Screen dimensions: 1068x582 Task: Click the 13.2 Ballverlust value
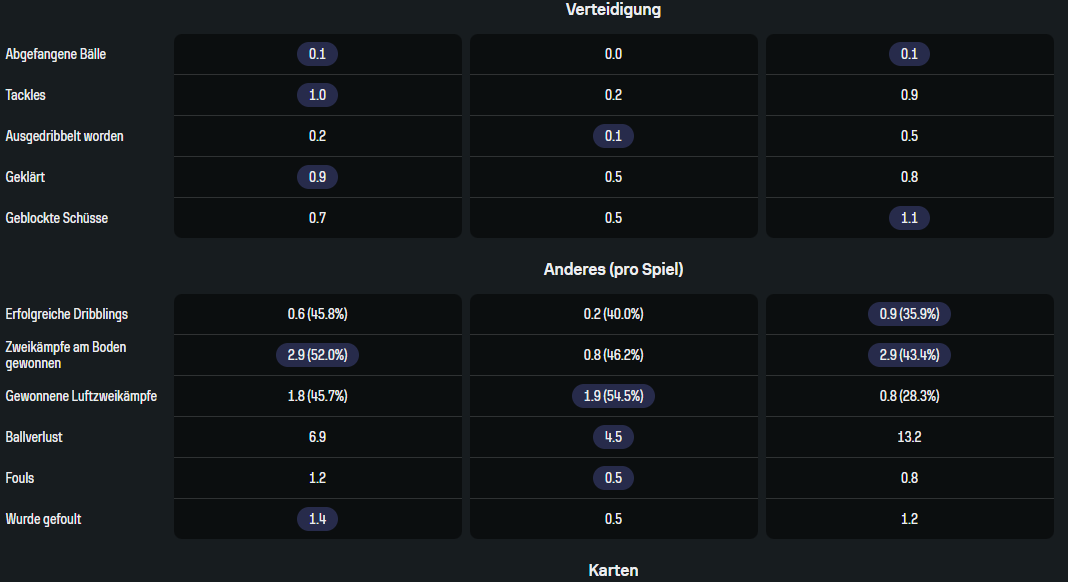[x=909, y=437]
